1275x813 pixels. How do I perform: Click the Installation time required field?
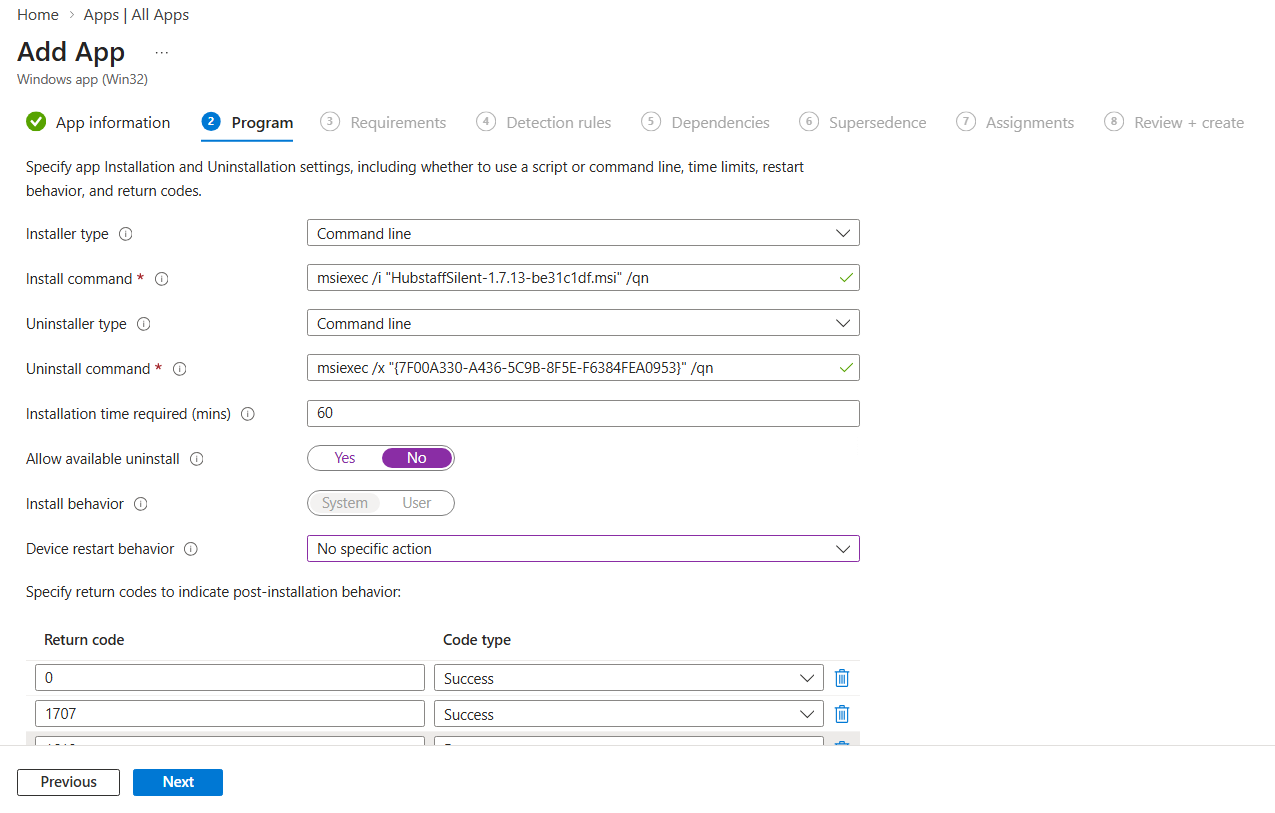coord(583,413)
